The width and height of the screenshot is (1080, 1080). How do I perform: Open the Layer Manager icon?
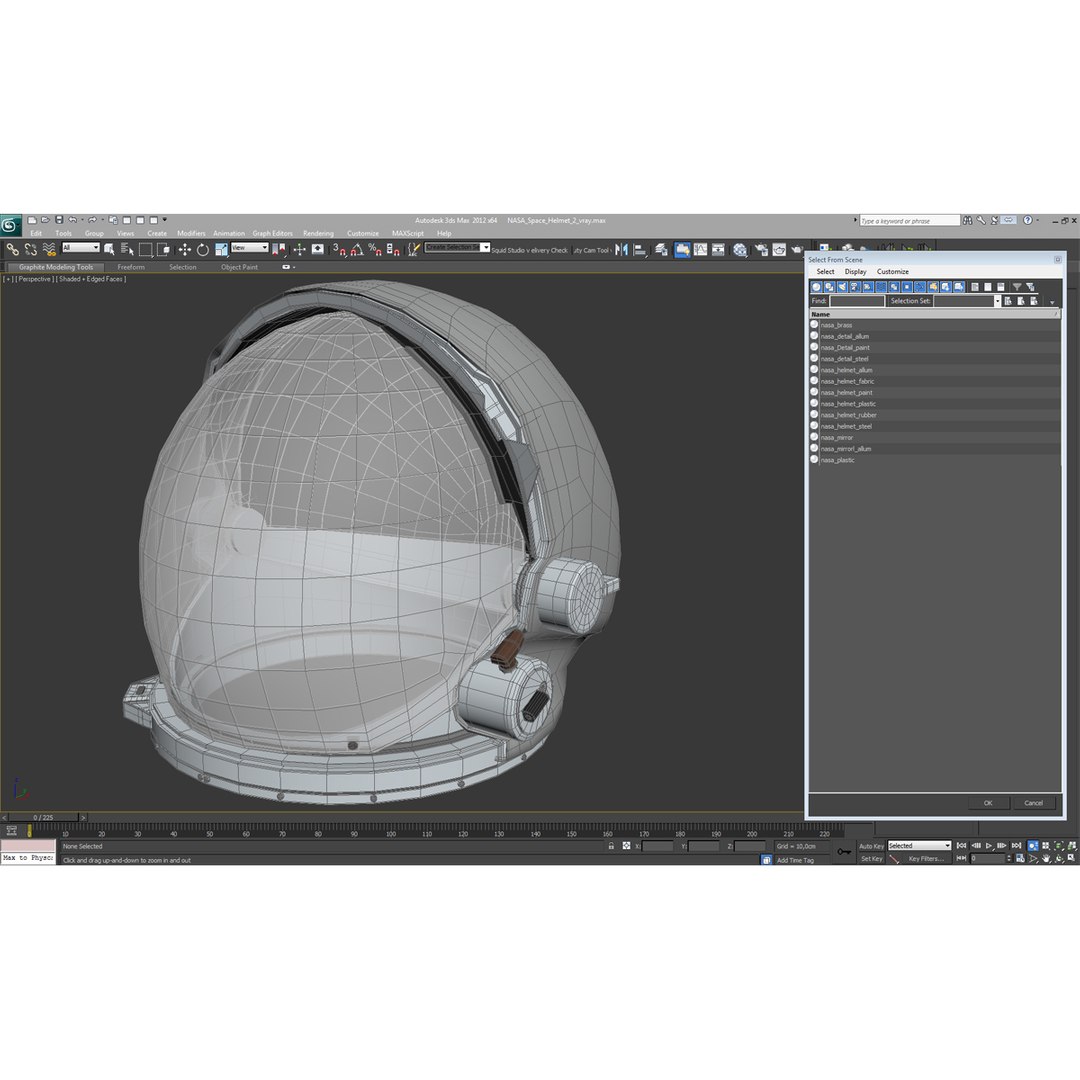661,249
